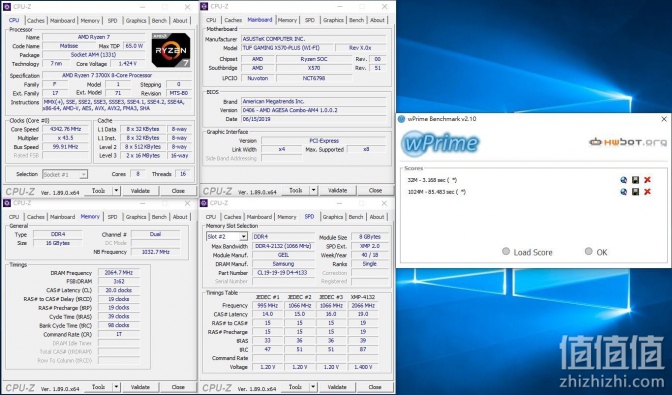Click the Part Number CL19-19-19 D4-4133 field
672x395 pixels.
[x=282, y=272]
